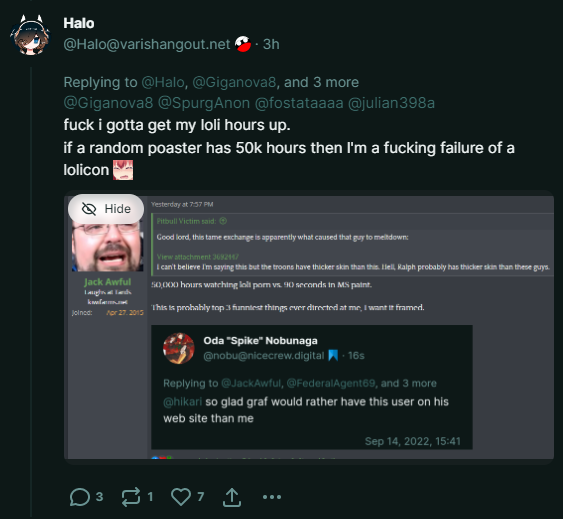The height and width of the screenshot is (519, 563).
Task: Open the 3h timestamp link
Action: pos(271,44)
